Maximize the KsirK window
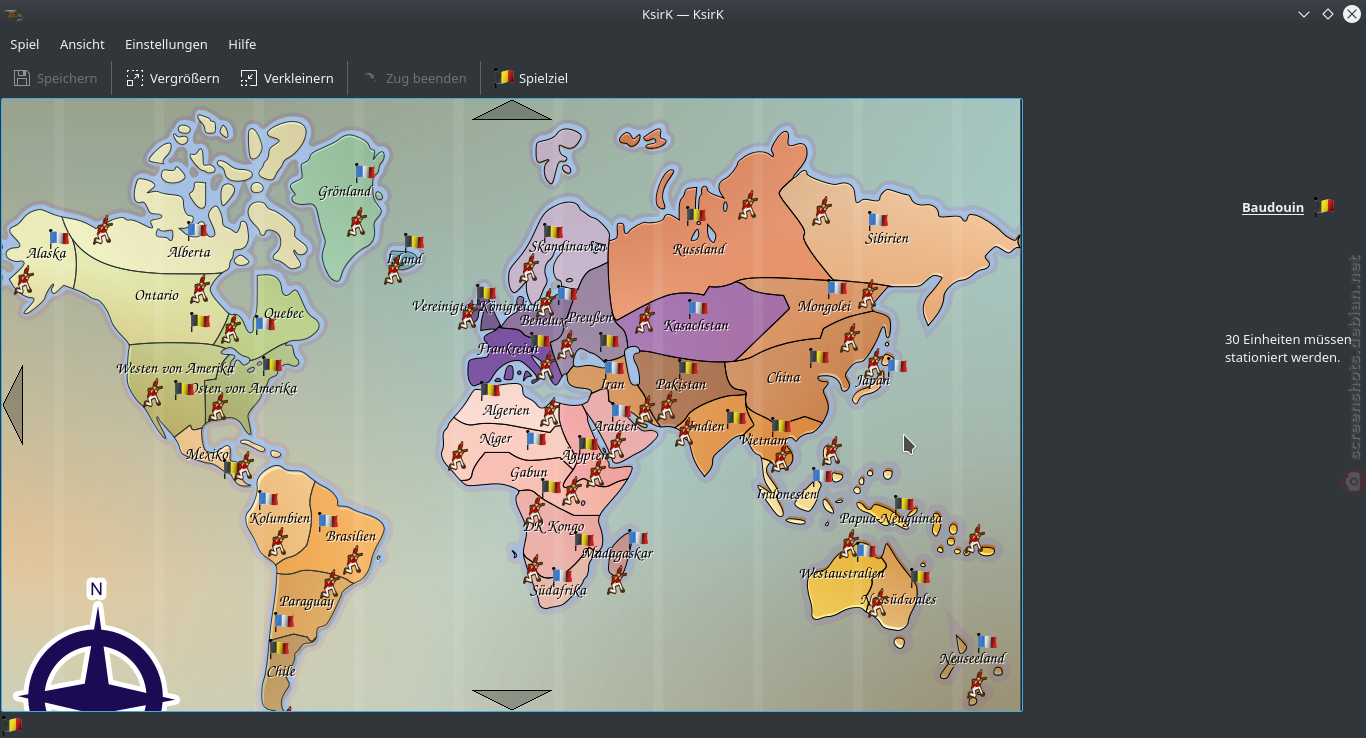Image resolution: width=1366 pixels, height=738 pixels. click(x=1328, y=14)
